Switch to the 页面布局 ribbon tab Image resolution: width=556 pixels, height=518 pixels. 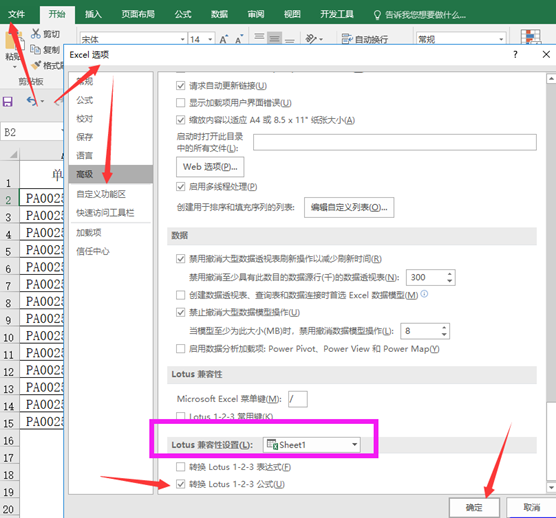(138, 14)
